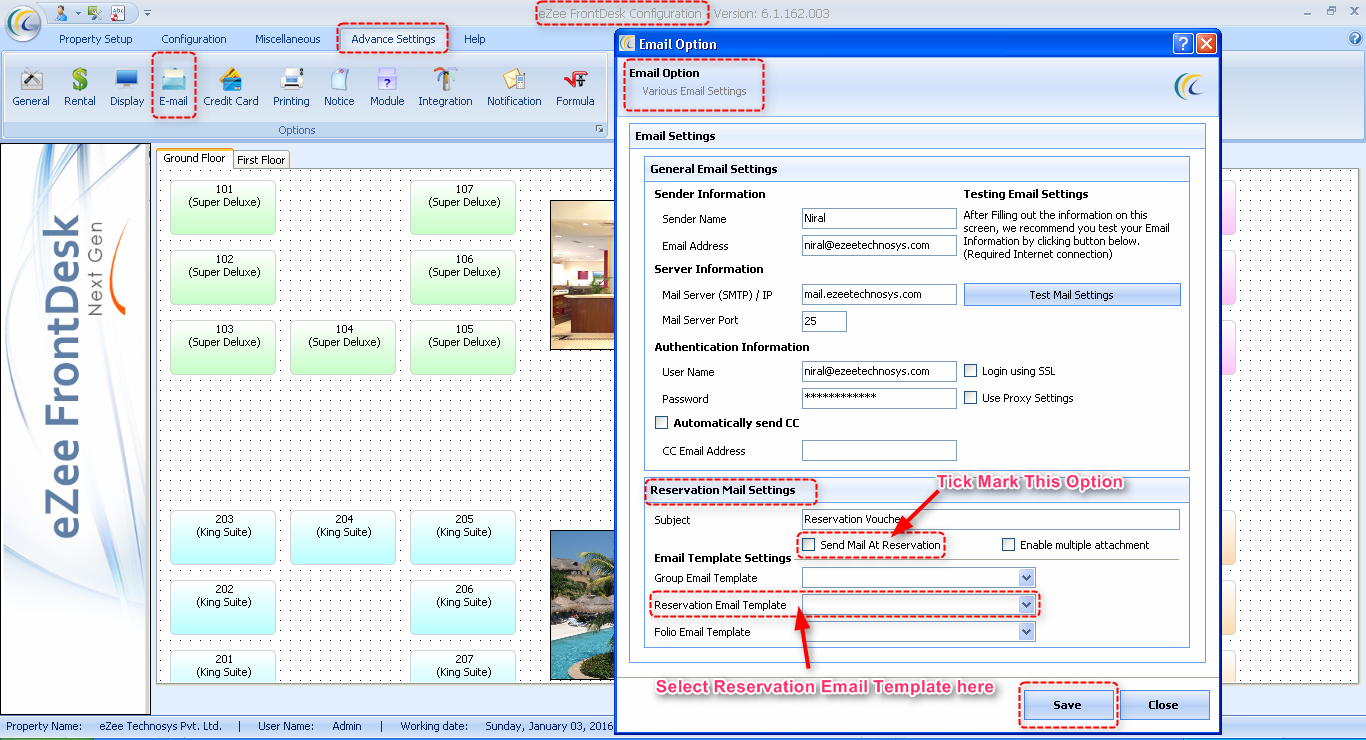
Task: Select room 104 Super Deluxe
Action: (x=343, y=347)
